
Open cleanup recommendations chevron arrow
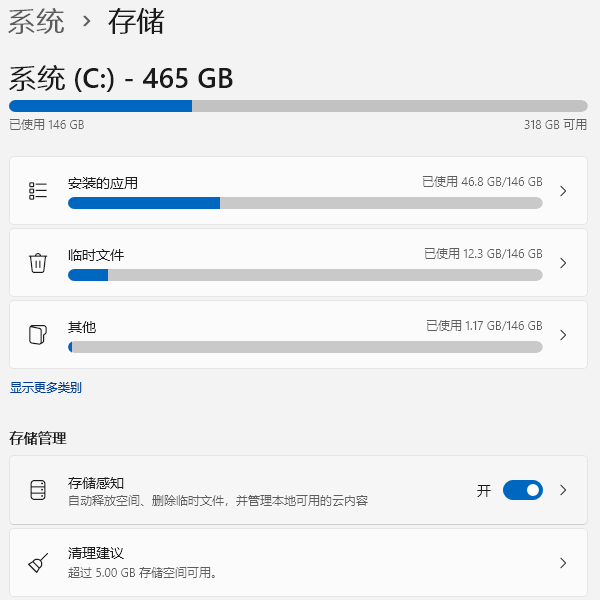pyautogui.click(x=563, y=563)
